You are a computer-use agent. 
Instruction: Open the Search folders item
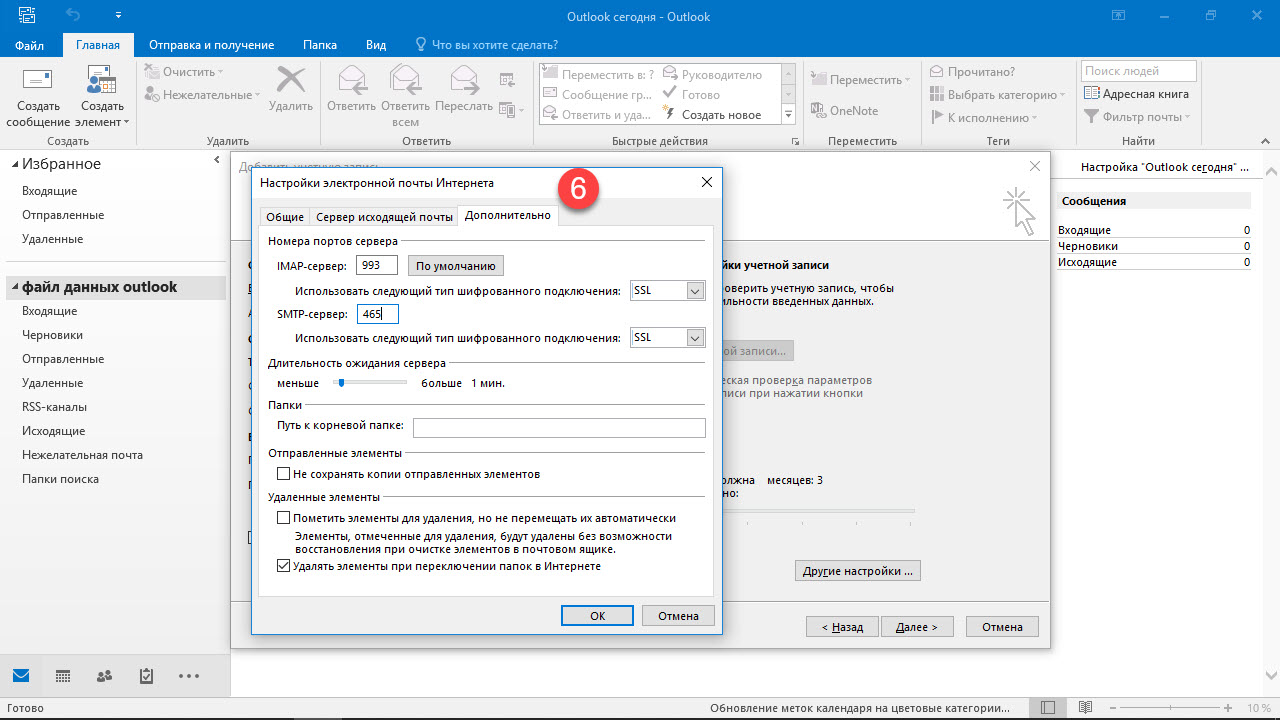pos(60,479)
